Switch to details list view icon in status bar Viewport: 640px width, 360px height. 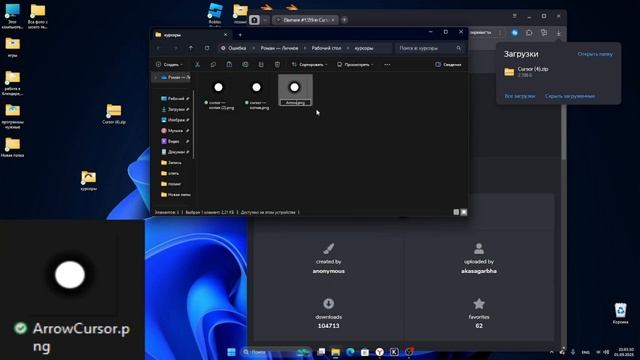456,212
